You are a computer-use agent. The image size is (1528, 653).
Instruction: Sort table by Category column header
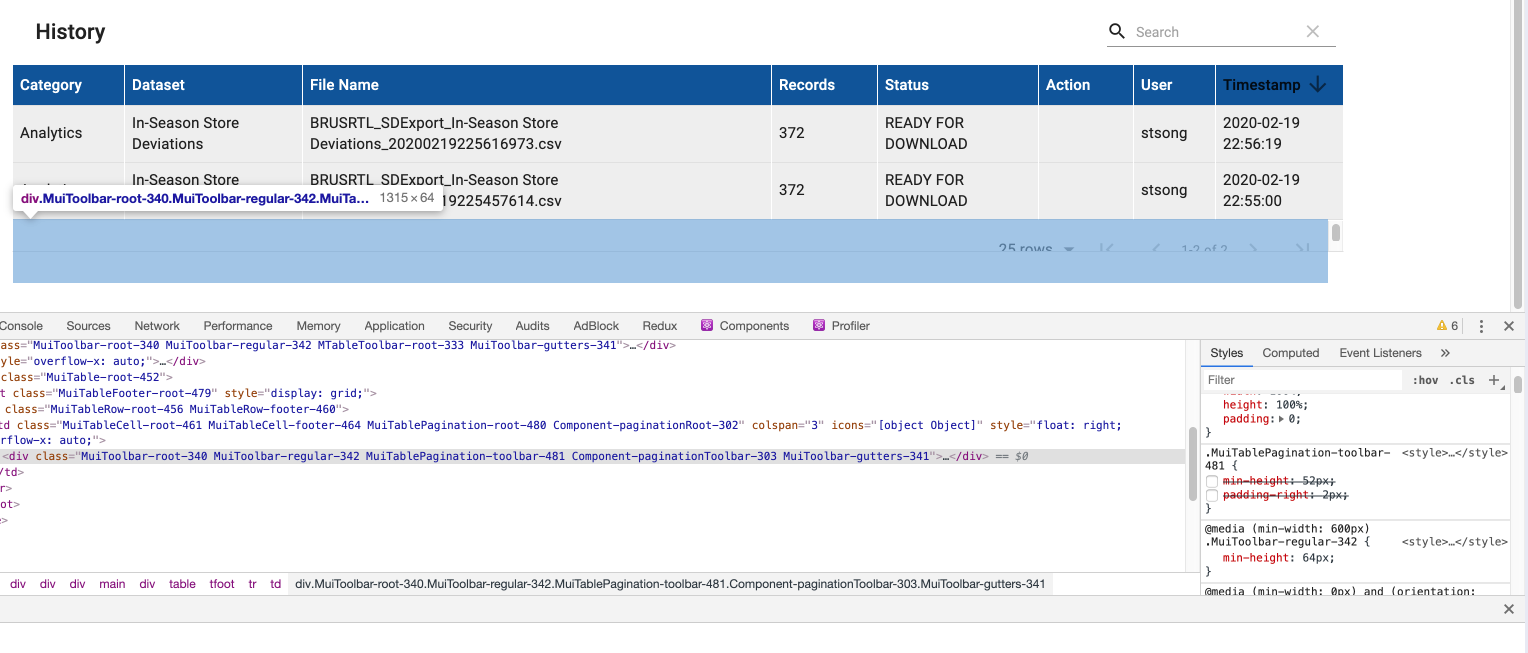pyautogui.click(x=51, y=85)
